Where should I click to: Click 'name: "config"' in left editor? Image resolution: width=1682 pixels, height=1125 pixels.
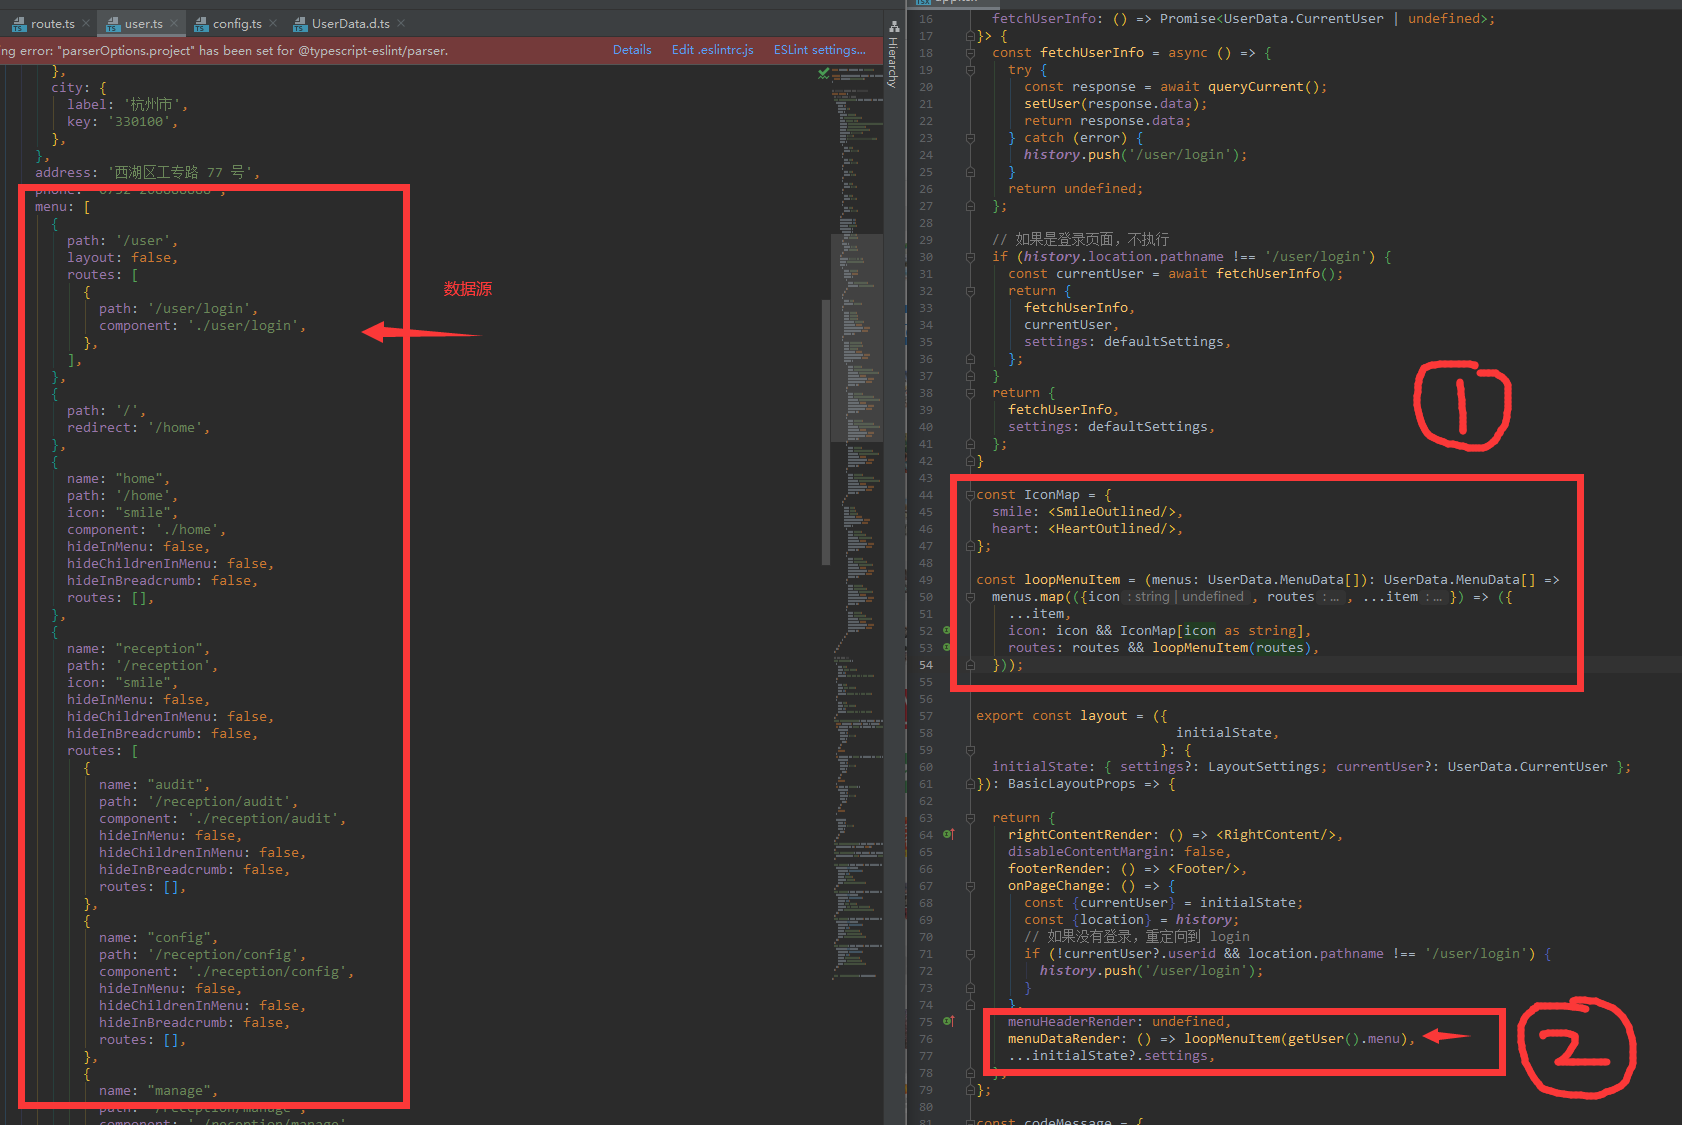pyautogui.click(x=155, y=938)
